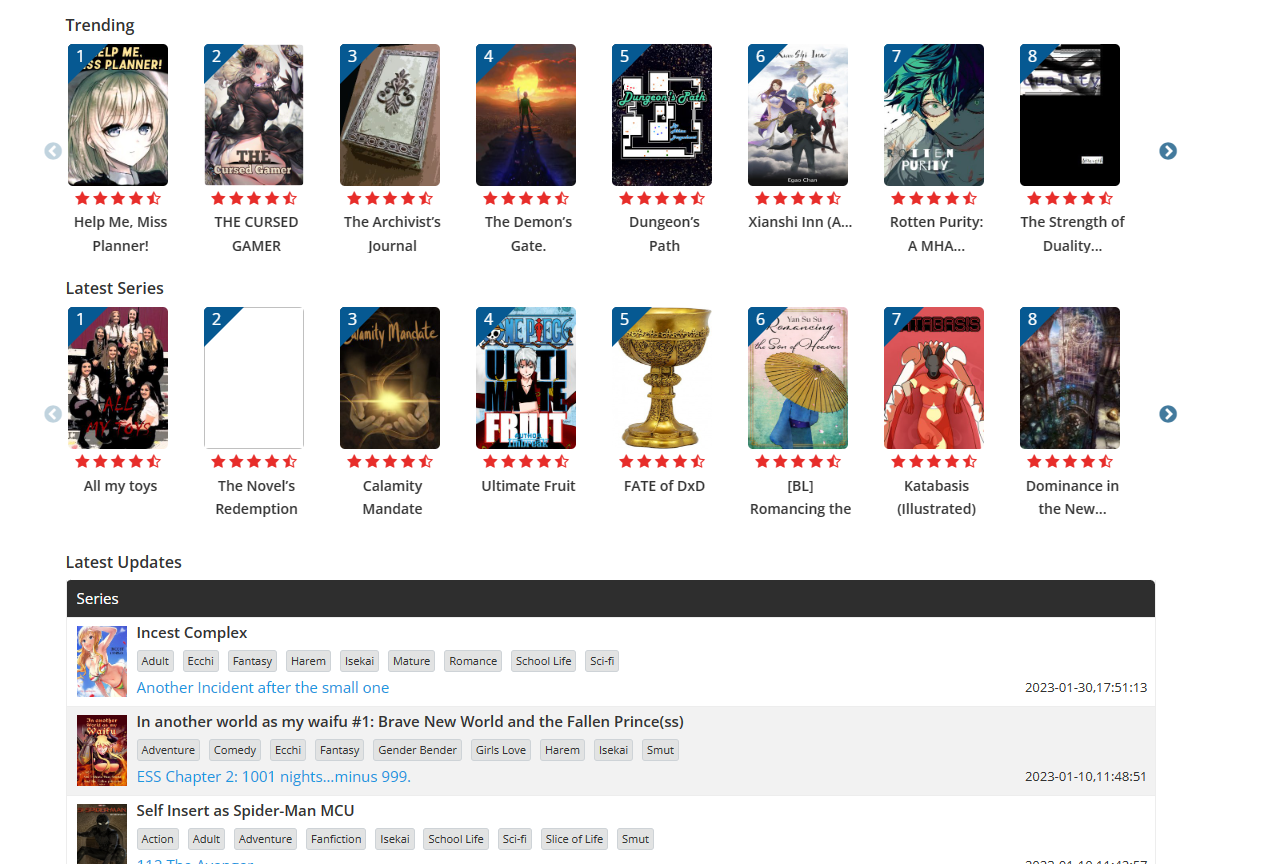Open The Archivist's Journal cover thumbnail
Image resolution: width=1263 pixels, height=864 pixels.
coord(389,115)
